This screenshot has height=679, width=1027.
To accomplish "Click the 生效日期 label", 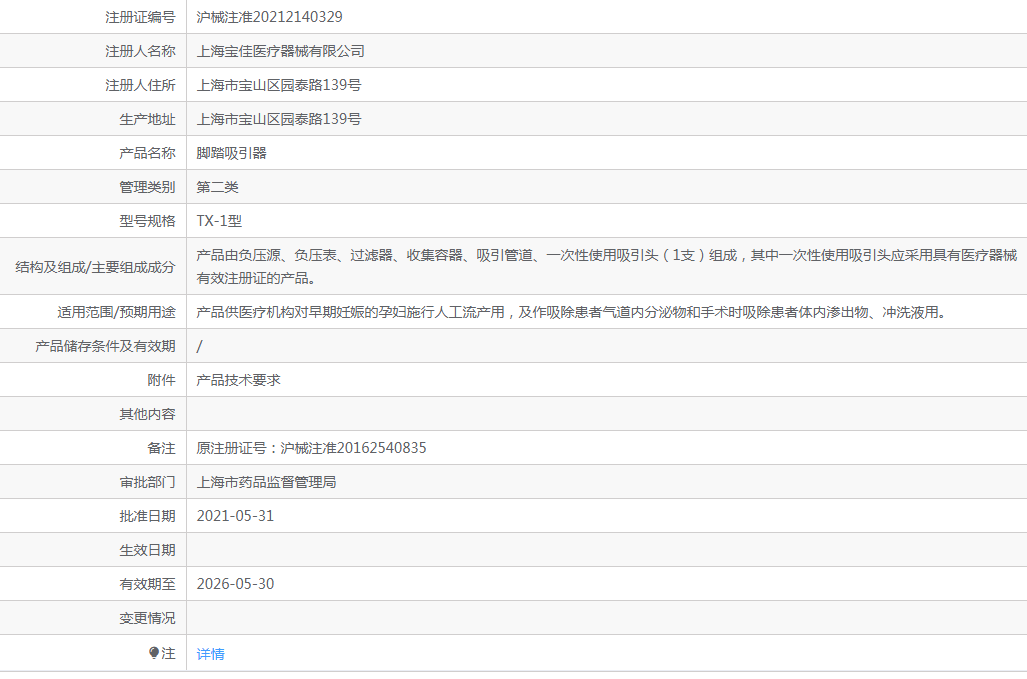I will pos(147,550).
